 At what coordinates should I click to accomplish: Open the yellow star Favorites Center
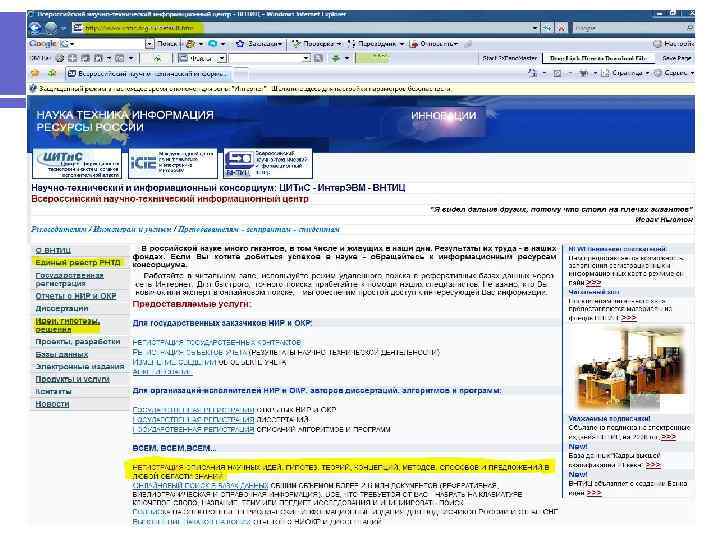point(35,73)
